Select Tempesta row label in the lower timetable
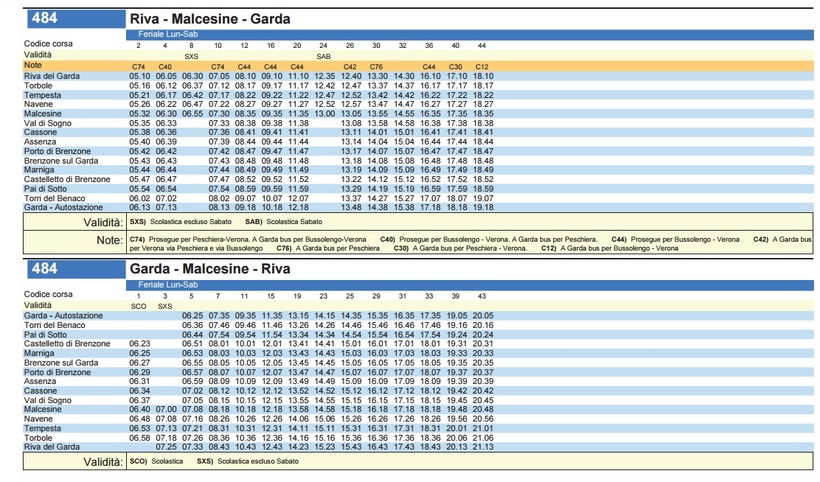This screenshot has height=482, width=820. (x=42, y=429)
